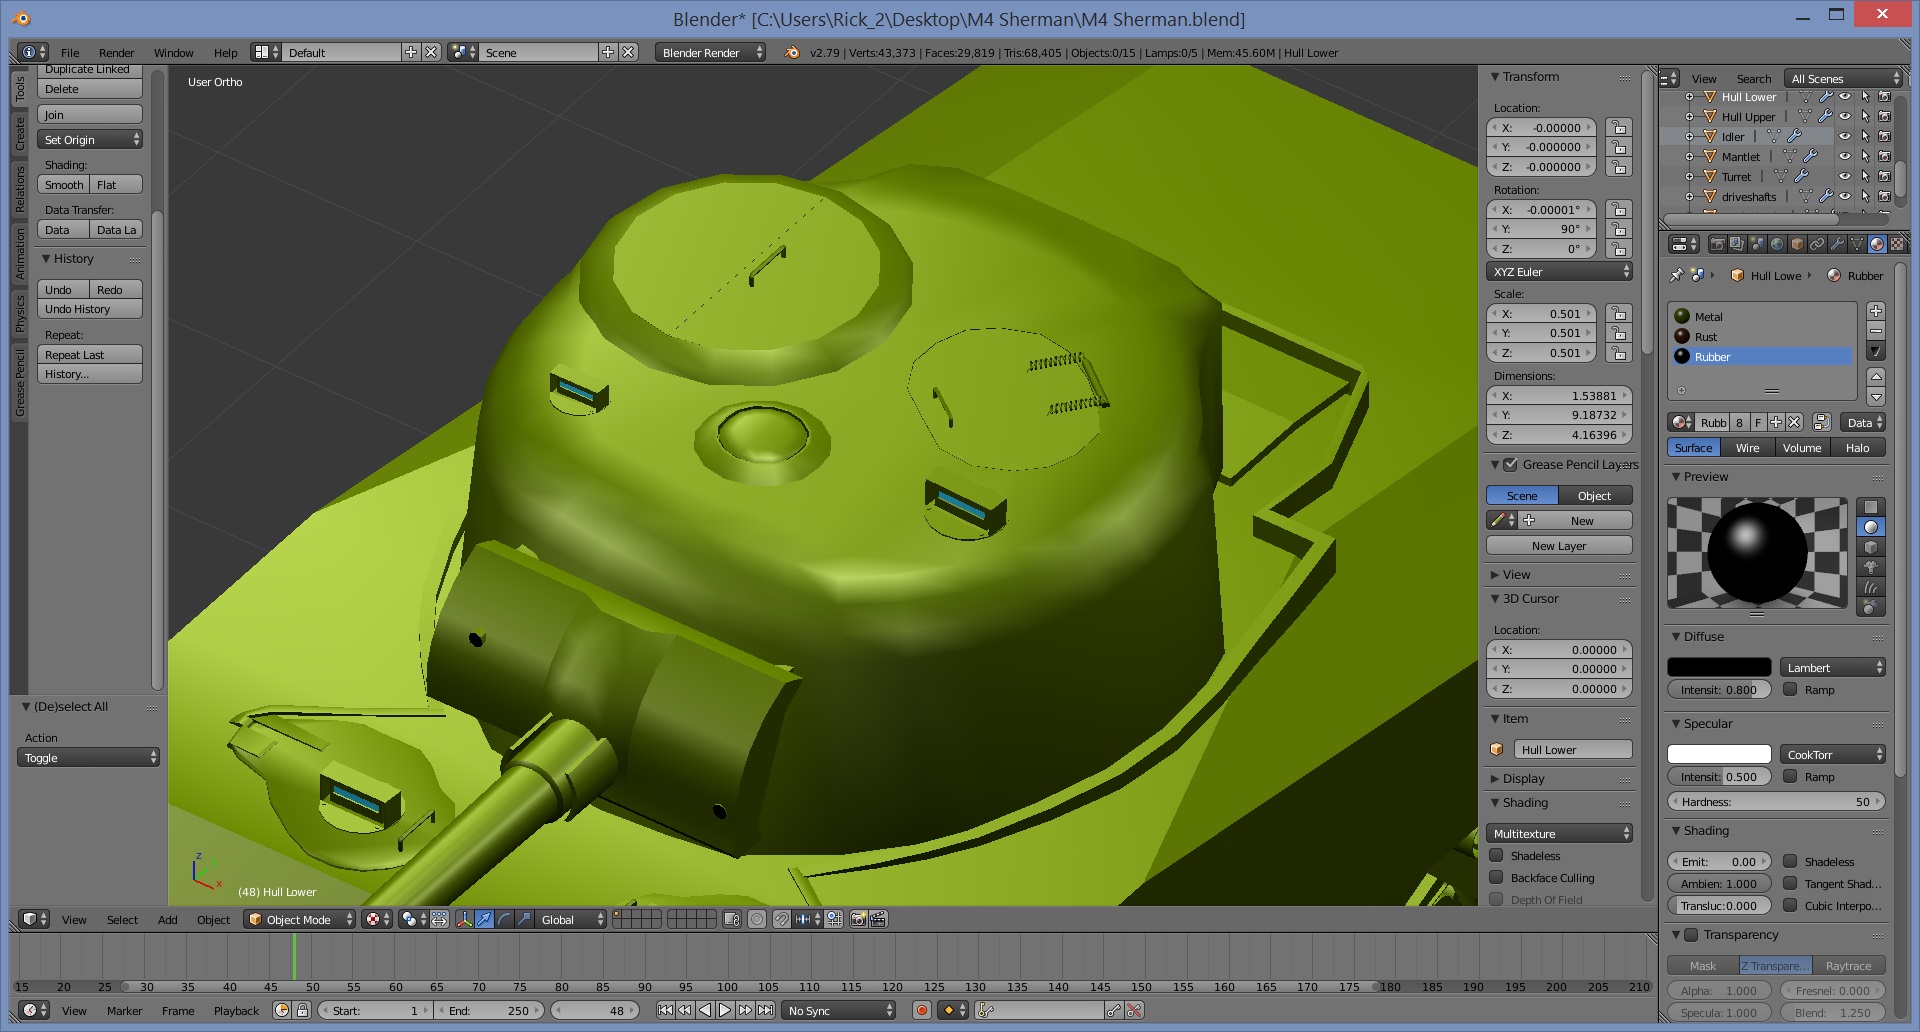Open the Help menu
Screen dimensions: 1920x1032
tap(225, 52)
